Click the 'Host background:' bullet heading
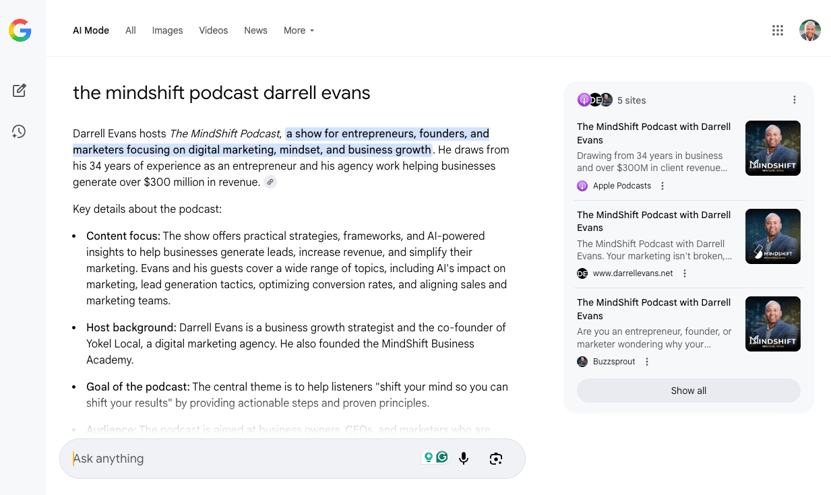 point(131,328)
